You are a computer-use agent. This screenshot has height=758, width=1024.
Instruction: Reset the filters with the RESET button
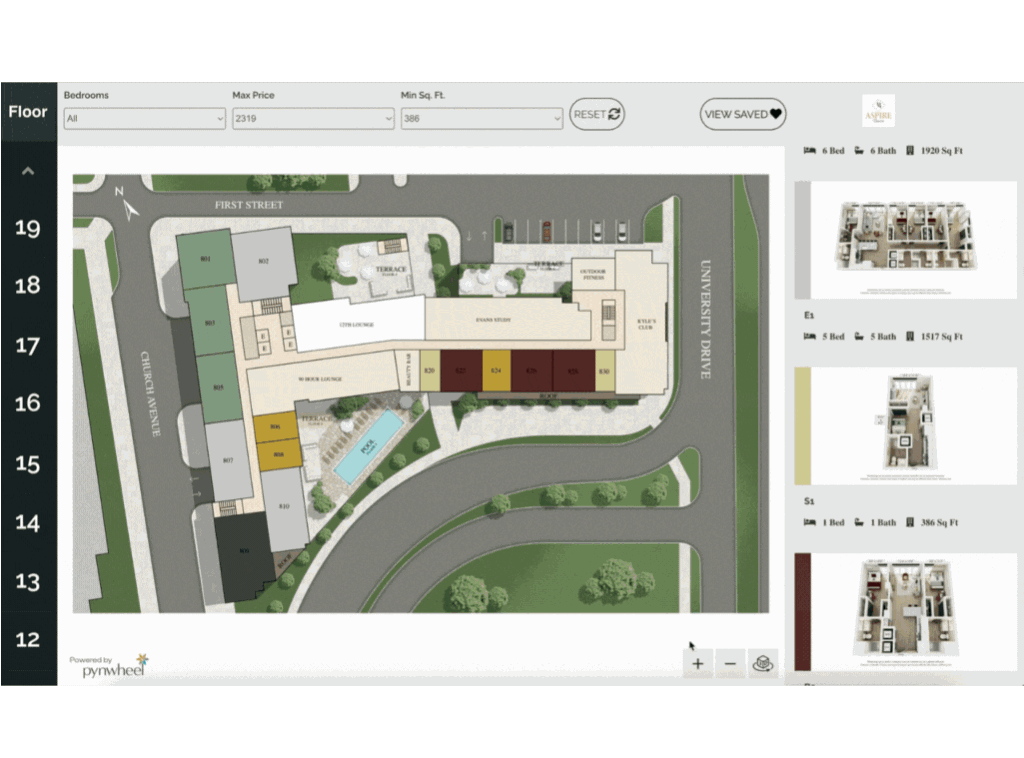[597, 114]
